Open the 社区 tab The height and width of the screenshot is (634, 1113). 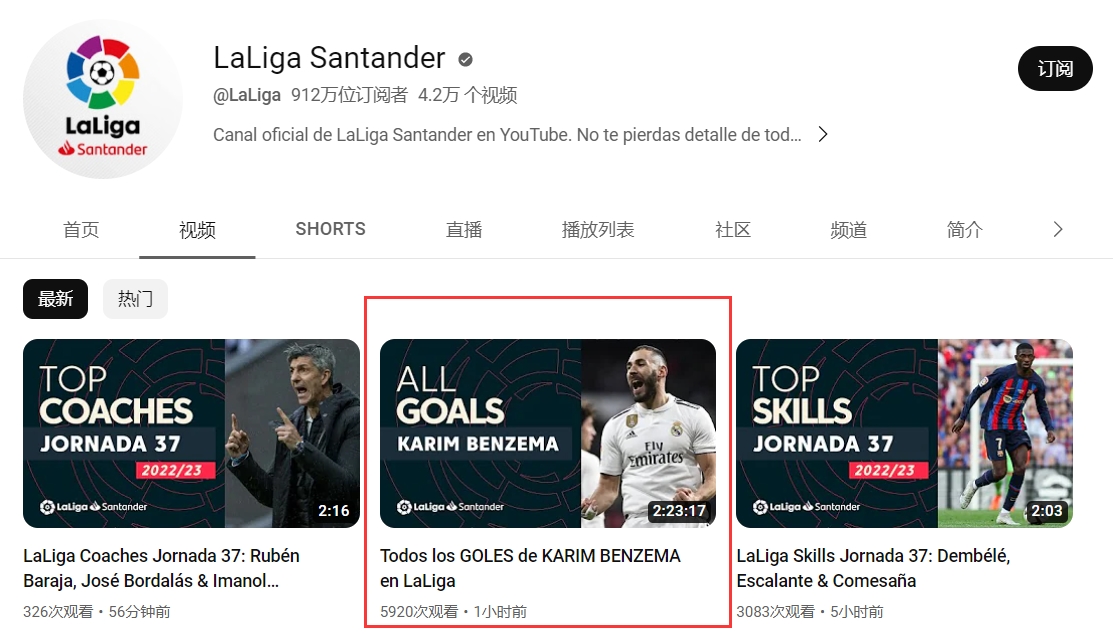coord(733,229)
